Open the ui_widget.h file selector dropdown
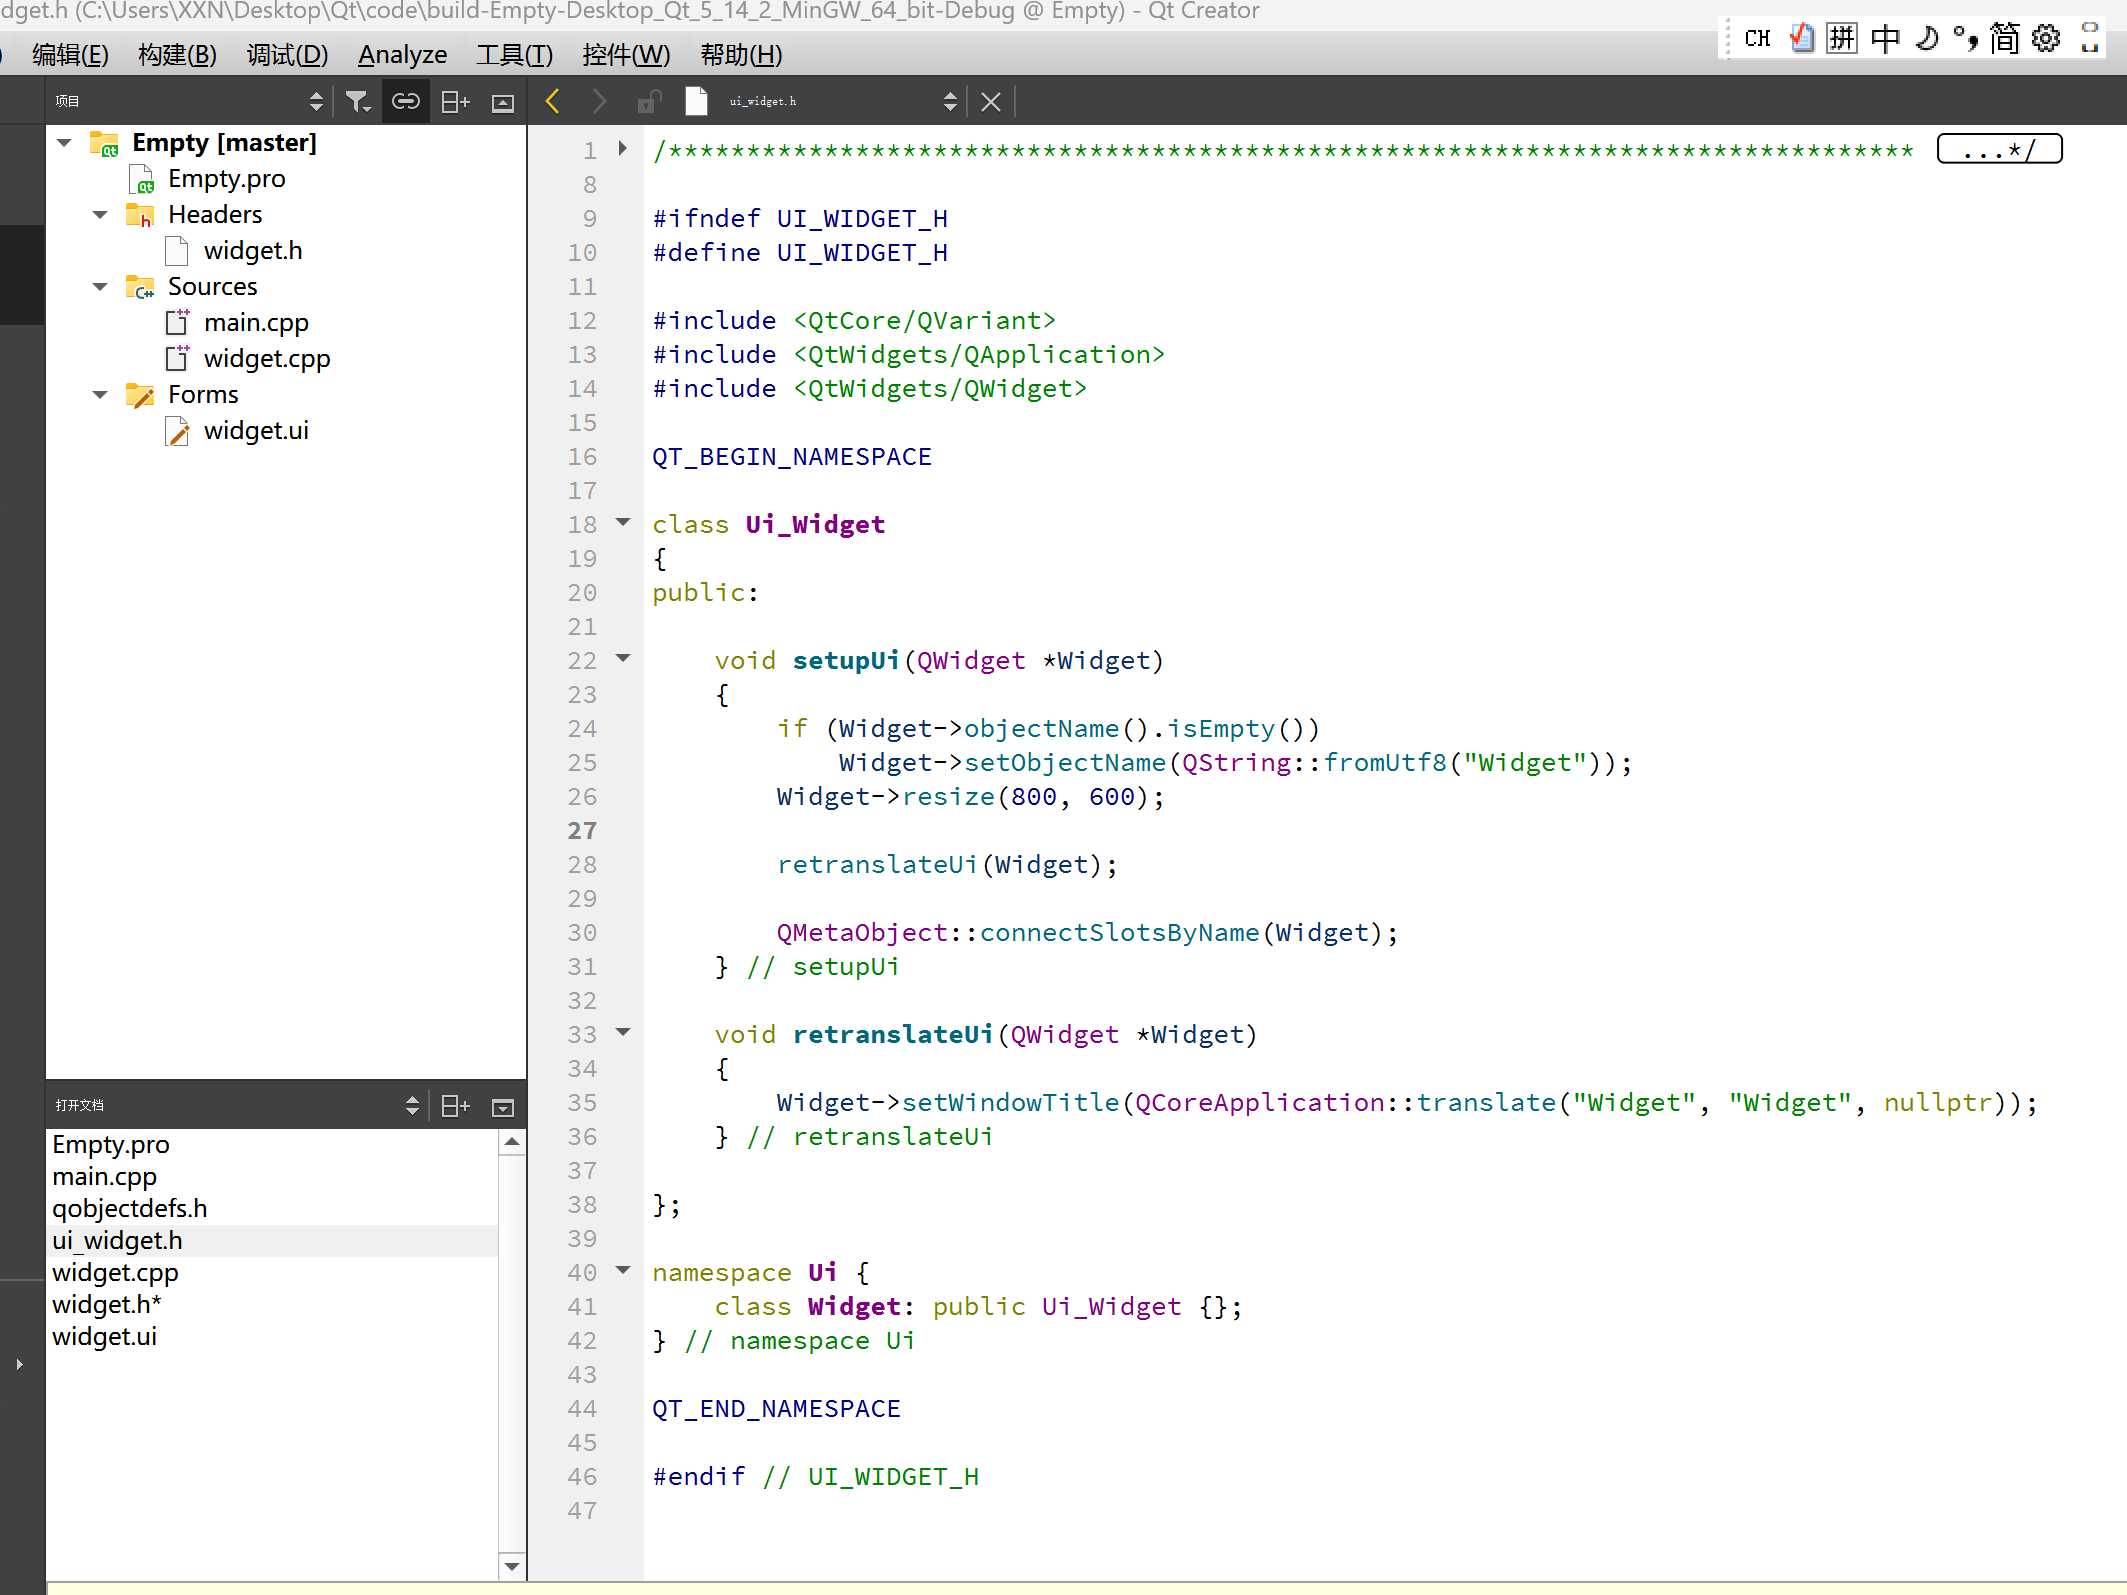Image resolution: width=2127 pixels, height=1595 pixels. [x=950, y=101]
